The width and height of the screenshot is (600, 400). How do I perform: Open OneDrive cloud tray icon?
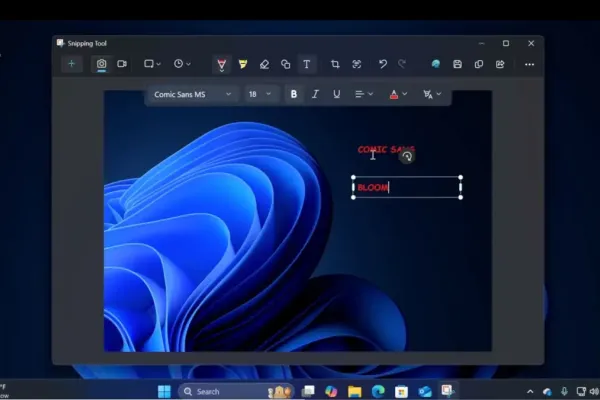tap(547, 392)
